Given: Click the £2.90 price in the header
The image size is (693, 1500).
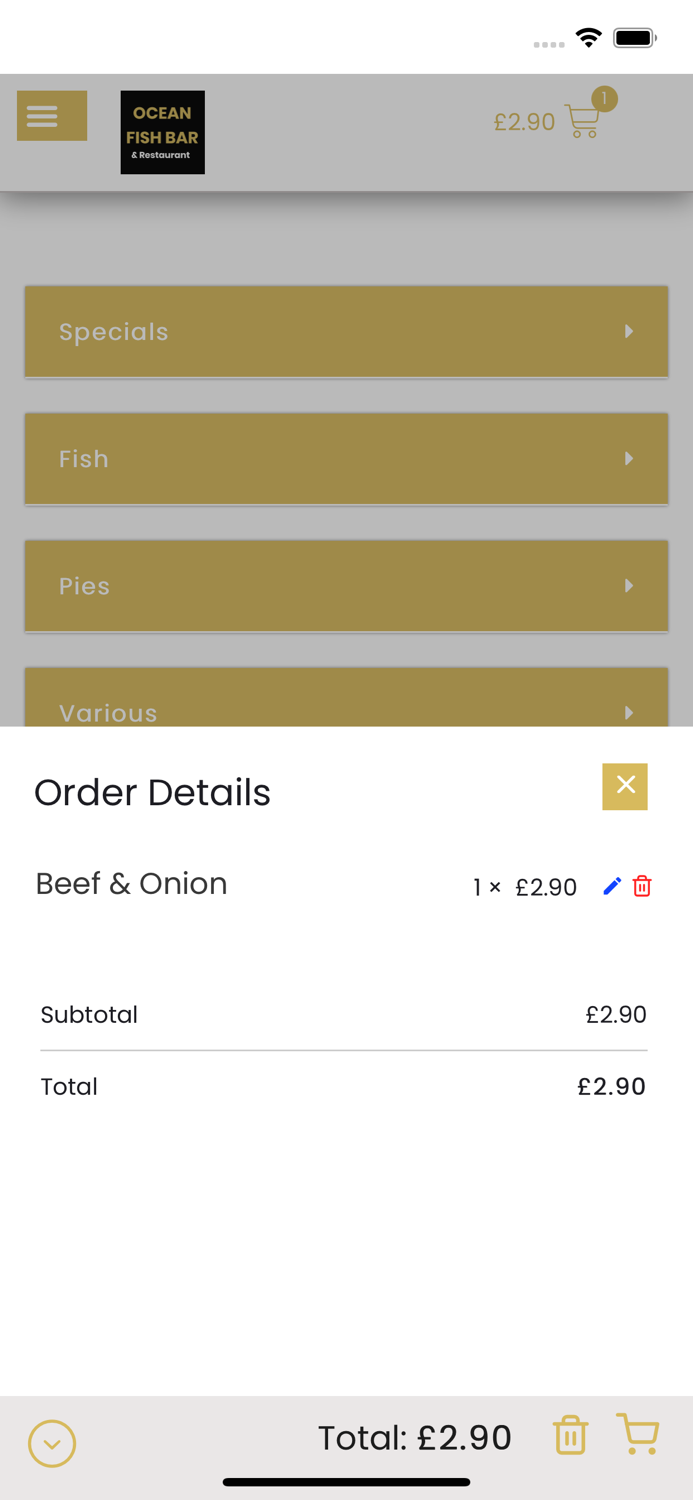Looking at the screenshot, I should tap(524, 121).
